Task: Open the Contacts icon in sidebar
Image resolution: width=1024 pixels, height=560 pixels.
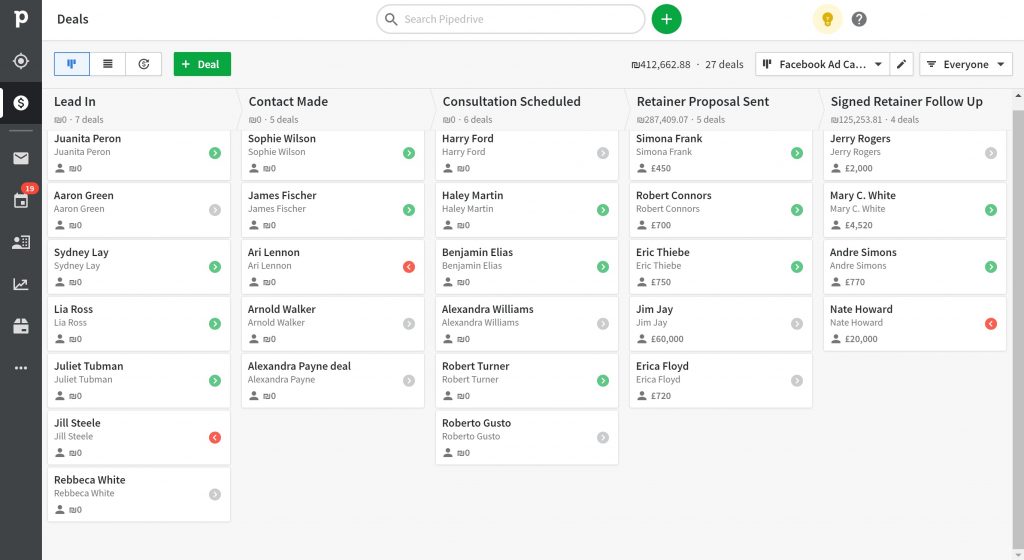Action: 21,242
